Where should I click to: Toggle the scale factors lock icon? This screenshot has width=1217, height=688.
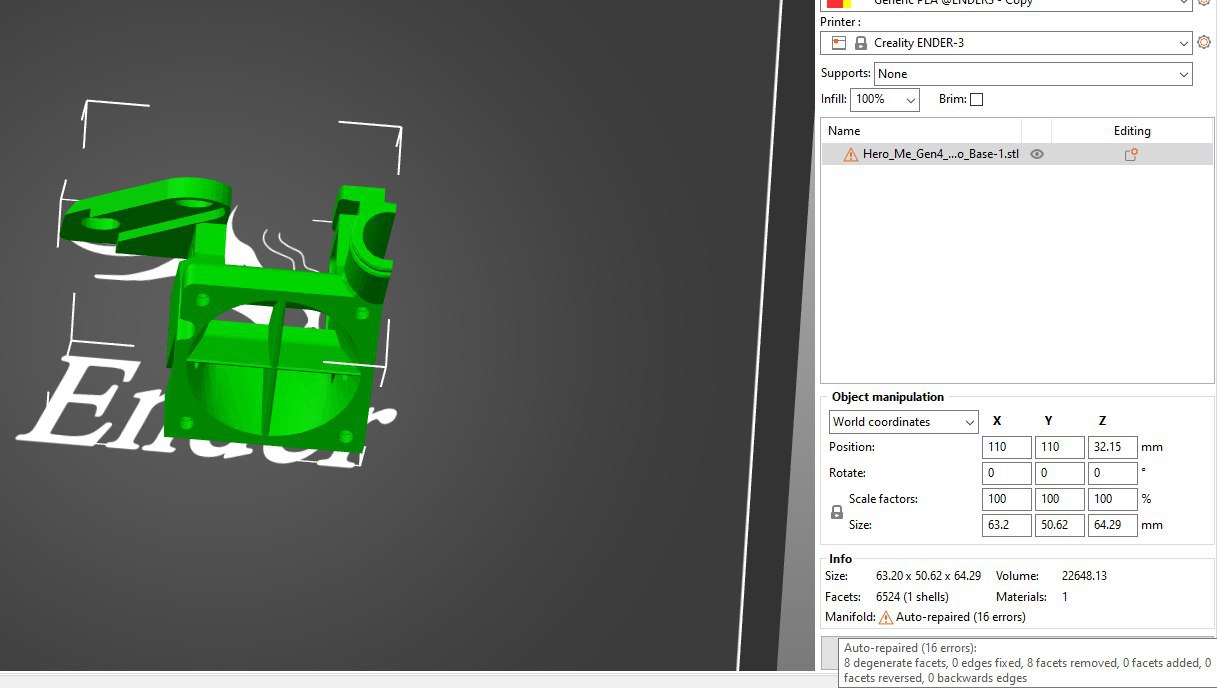coord(837,512)
